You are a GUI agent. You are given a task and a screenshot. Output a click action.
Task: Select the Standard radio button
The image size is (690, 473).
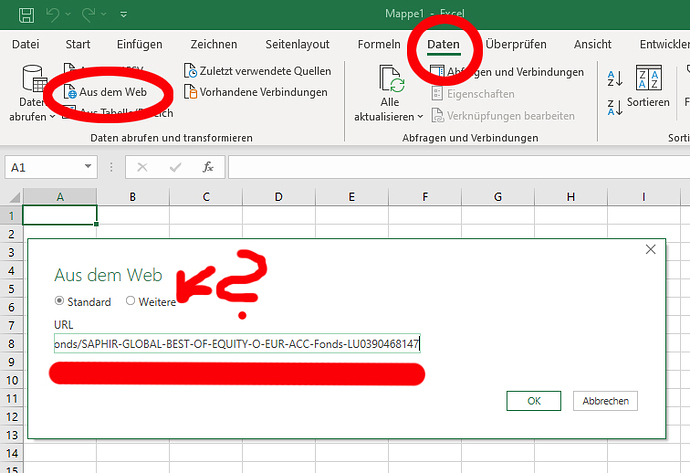click(x=59, y=301)
